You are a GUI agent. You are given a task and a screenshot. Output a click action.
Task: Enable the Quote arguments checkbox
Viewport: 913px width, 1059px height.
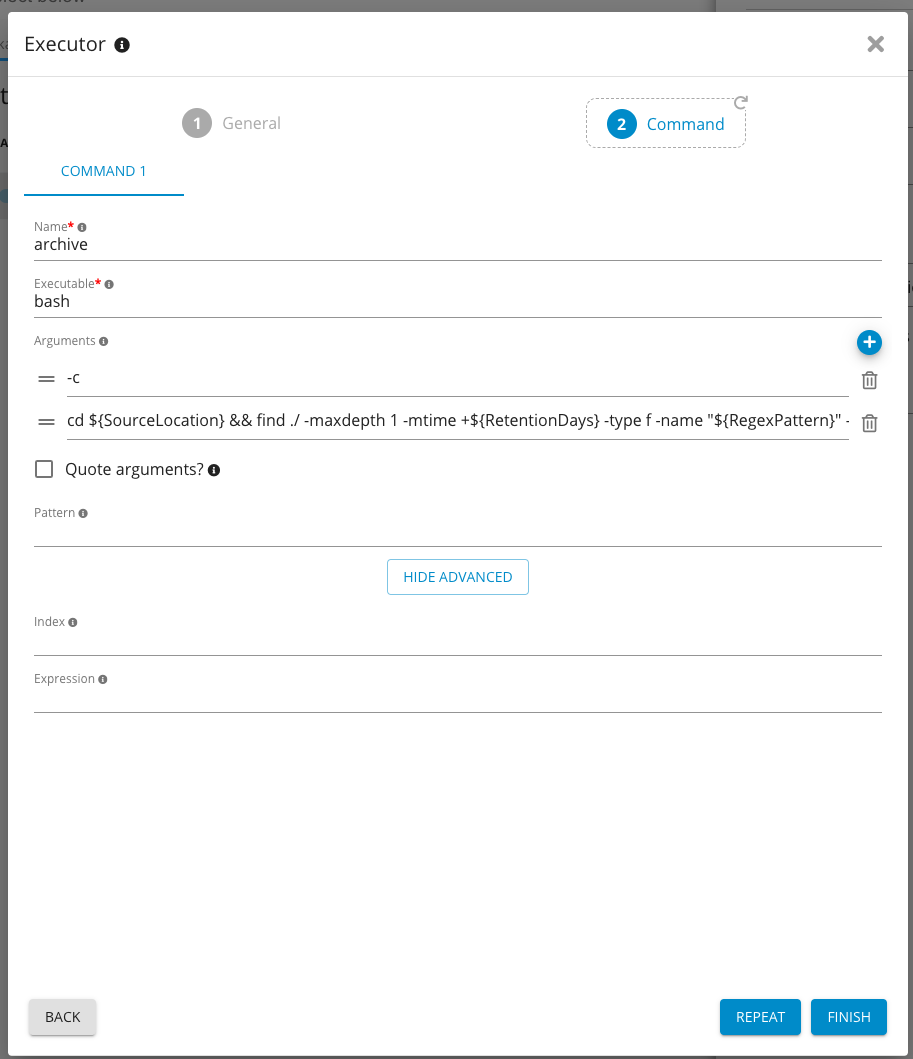[x=44, y=469]
